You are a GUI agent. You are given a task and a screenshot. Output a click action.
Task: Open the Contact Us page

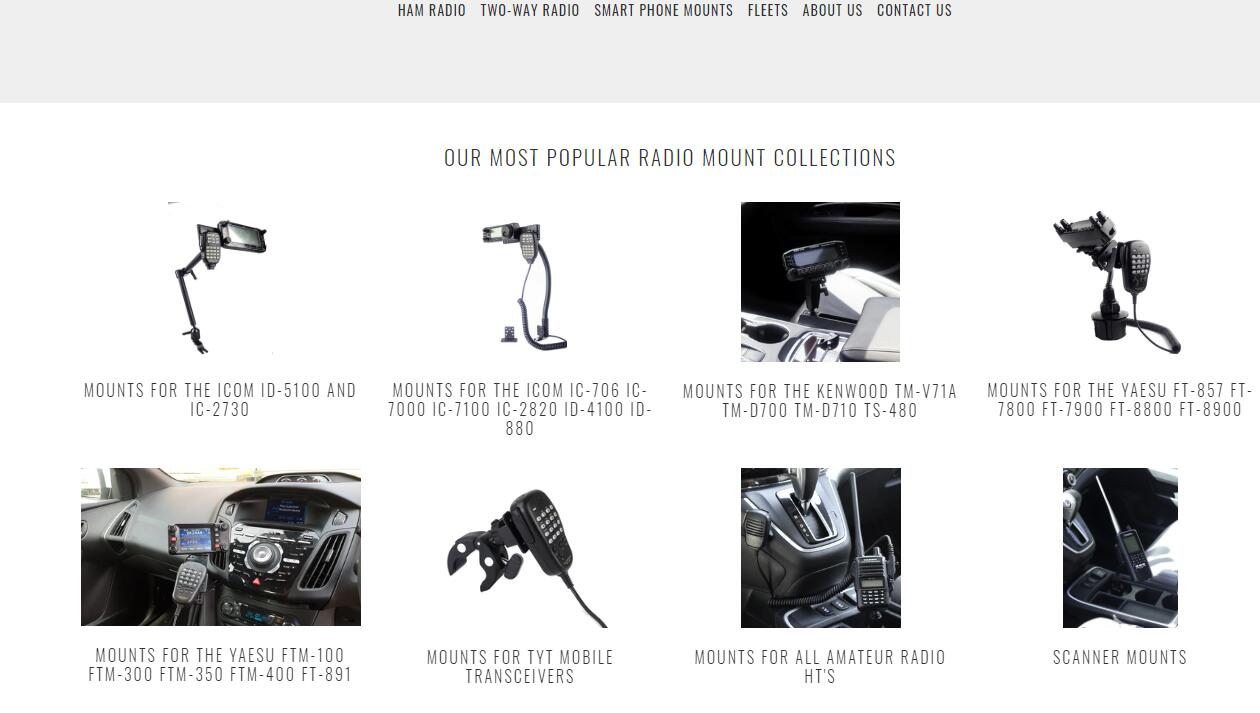tap(914, 10)
